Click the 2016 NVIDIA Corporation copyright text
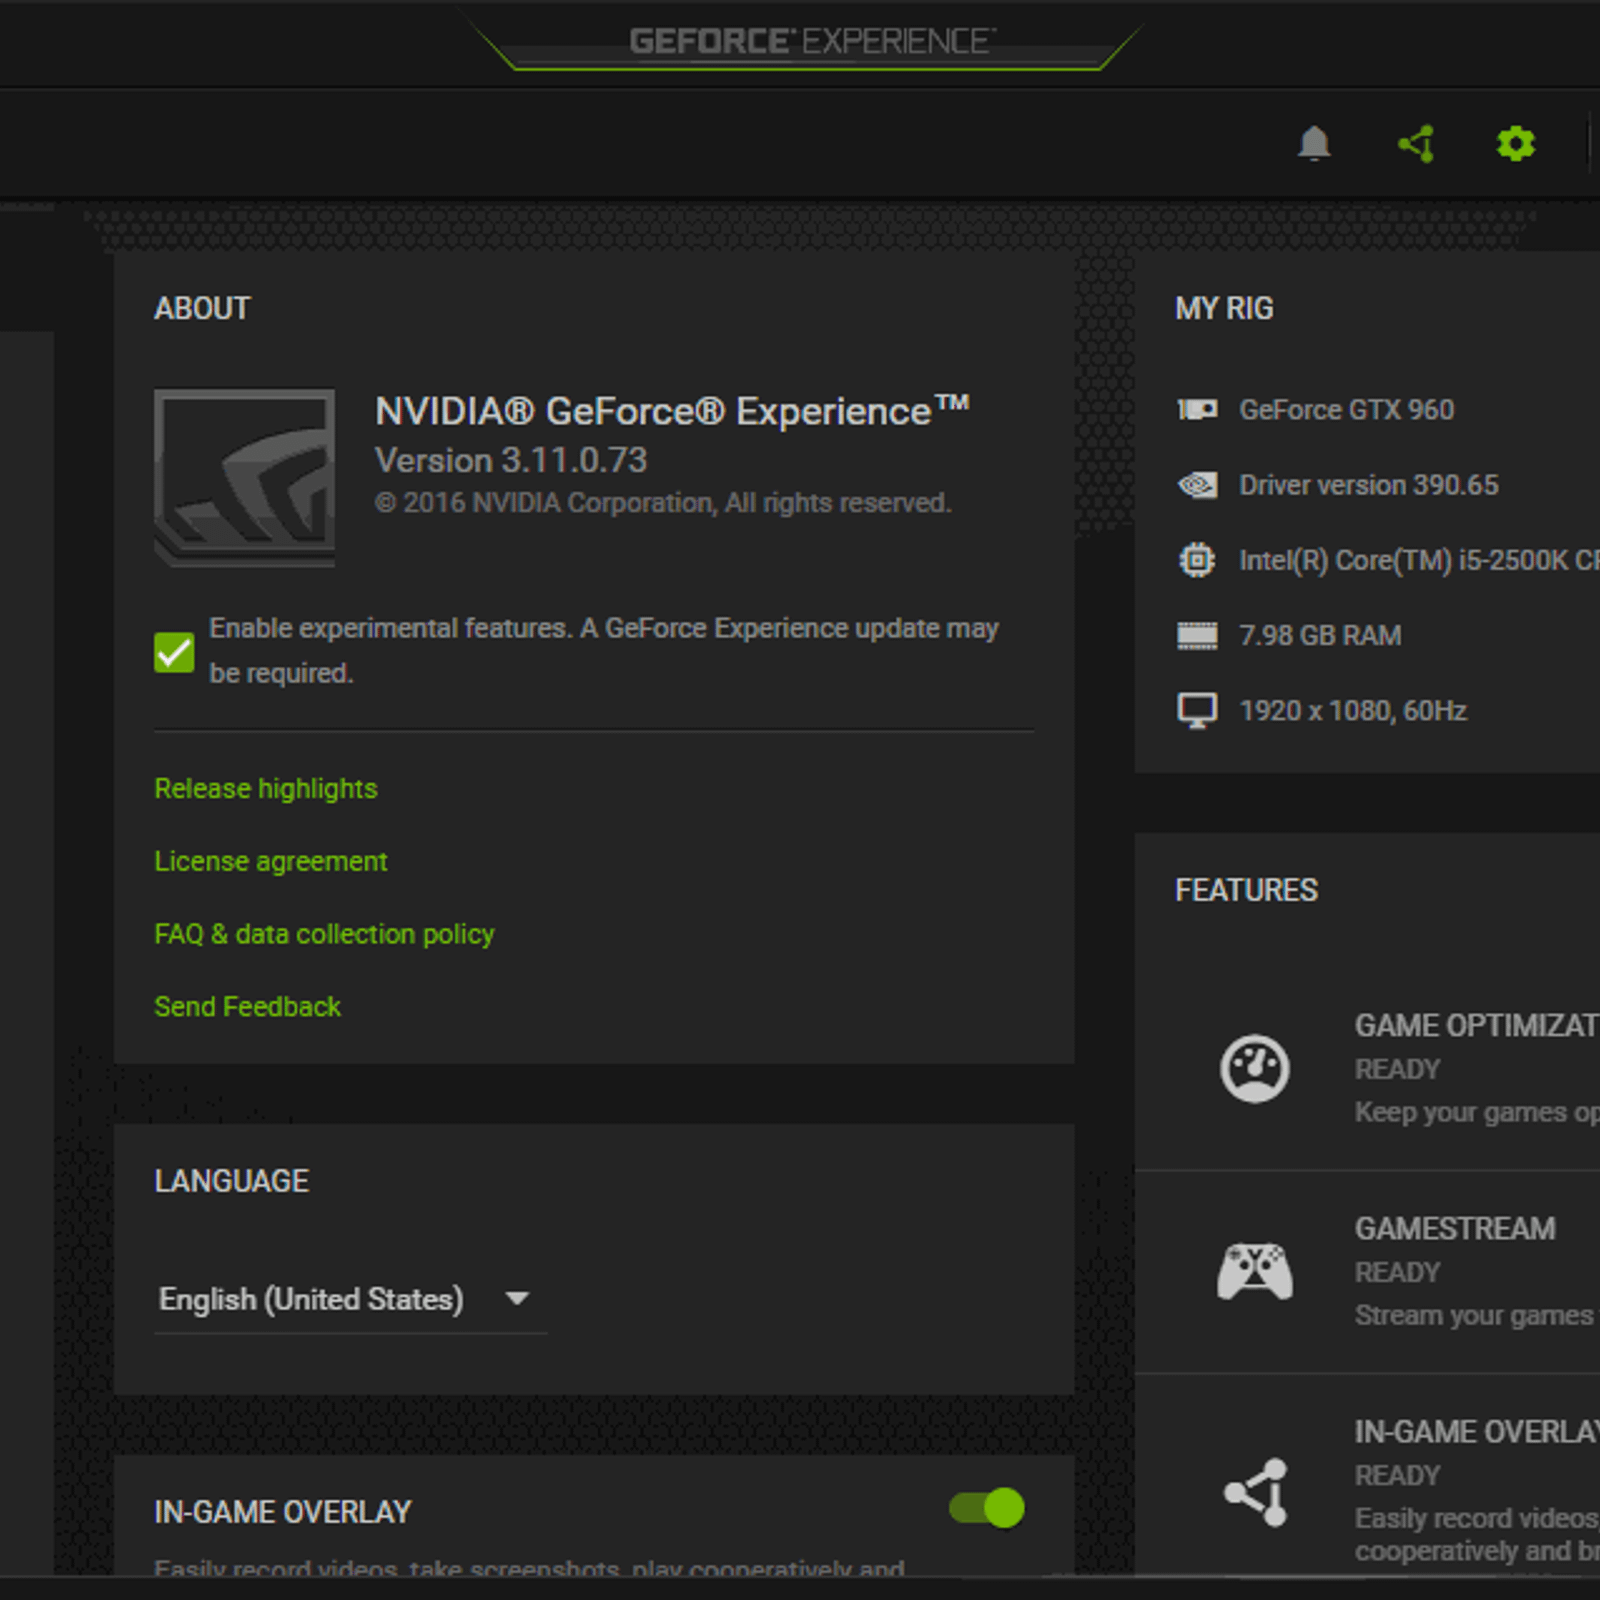This screenshot has height=1600, width=1600. 662,502
